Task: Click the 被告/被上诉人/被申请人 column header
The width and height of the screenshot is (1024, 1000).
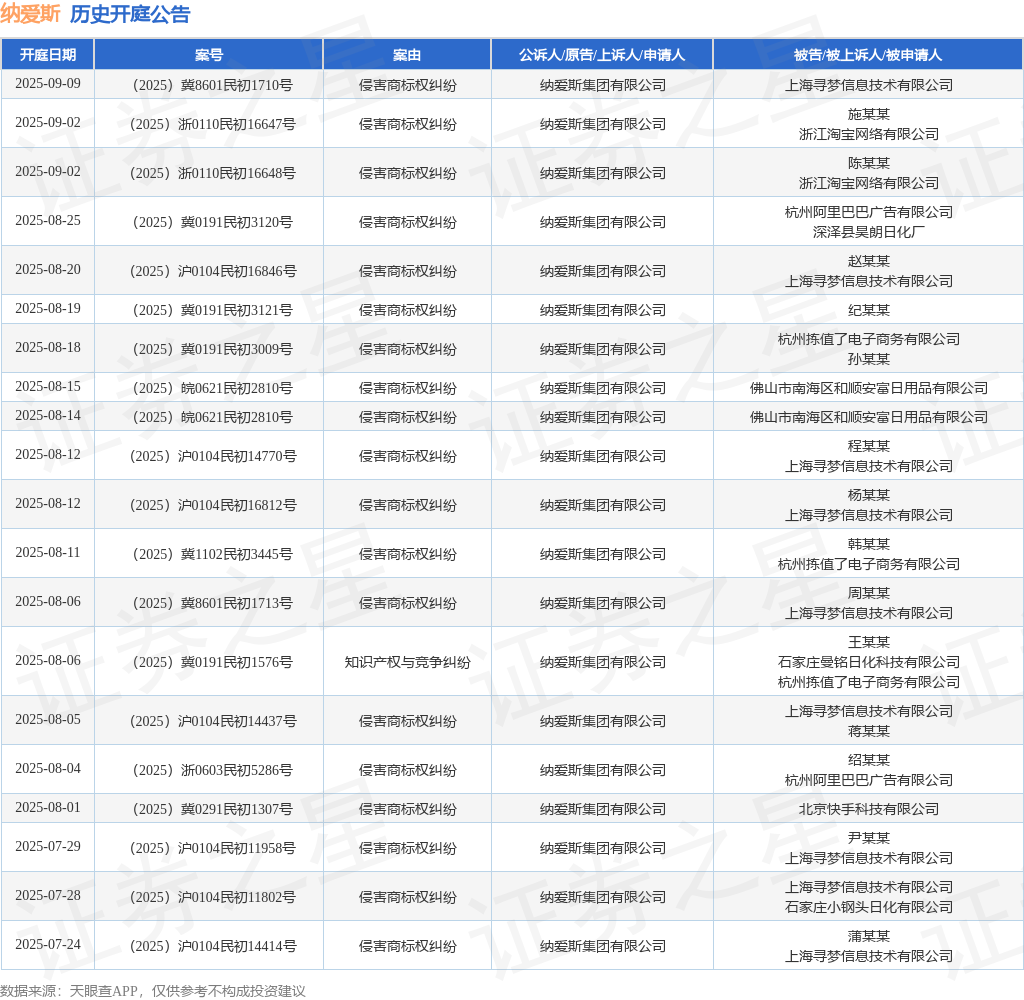Action: point(868,55)
